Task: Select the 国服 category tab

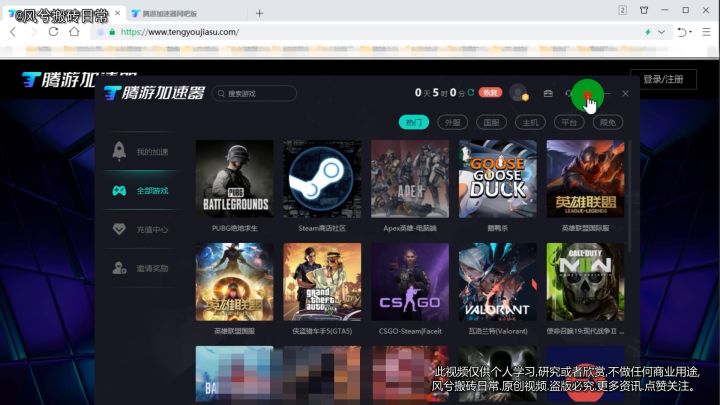Action: [491, 123]
